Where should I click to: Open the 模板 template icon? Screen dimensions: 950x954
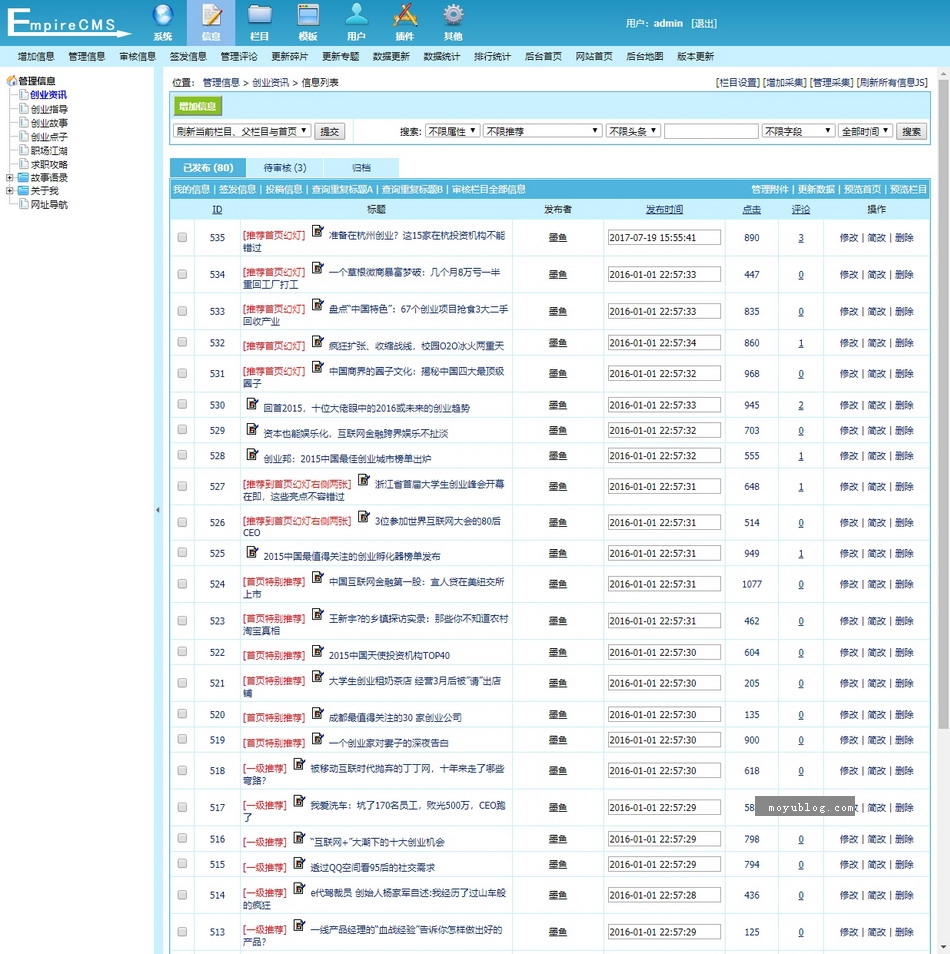tap(308, 16)
